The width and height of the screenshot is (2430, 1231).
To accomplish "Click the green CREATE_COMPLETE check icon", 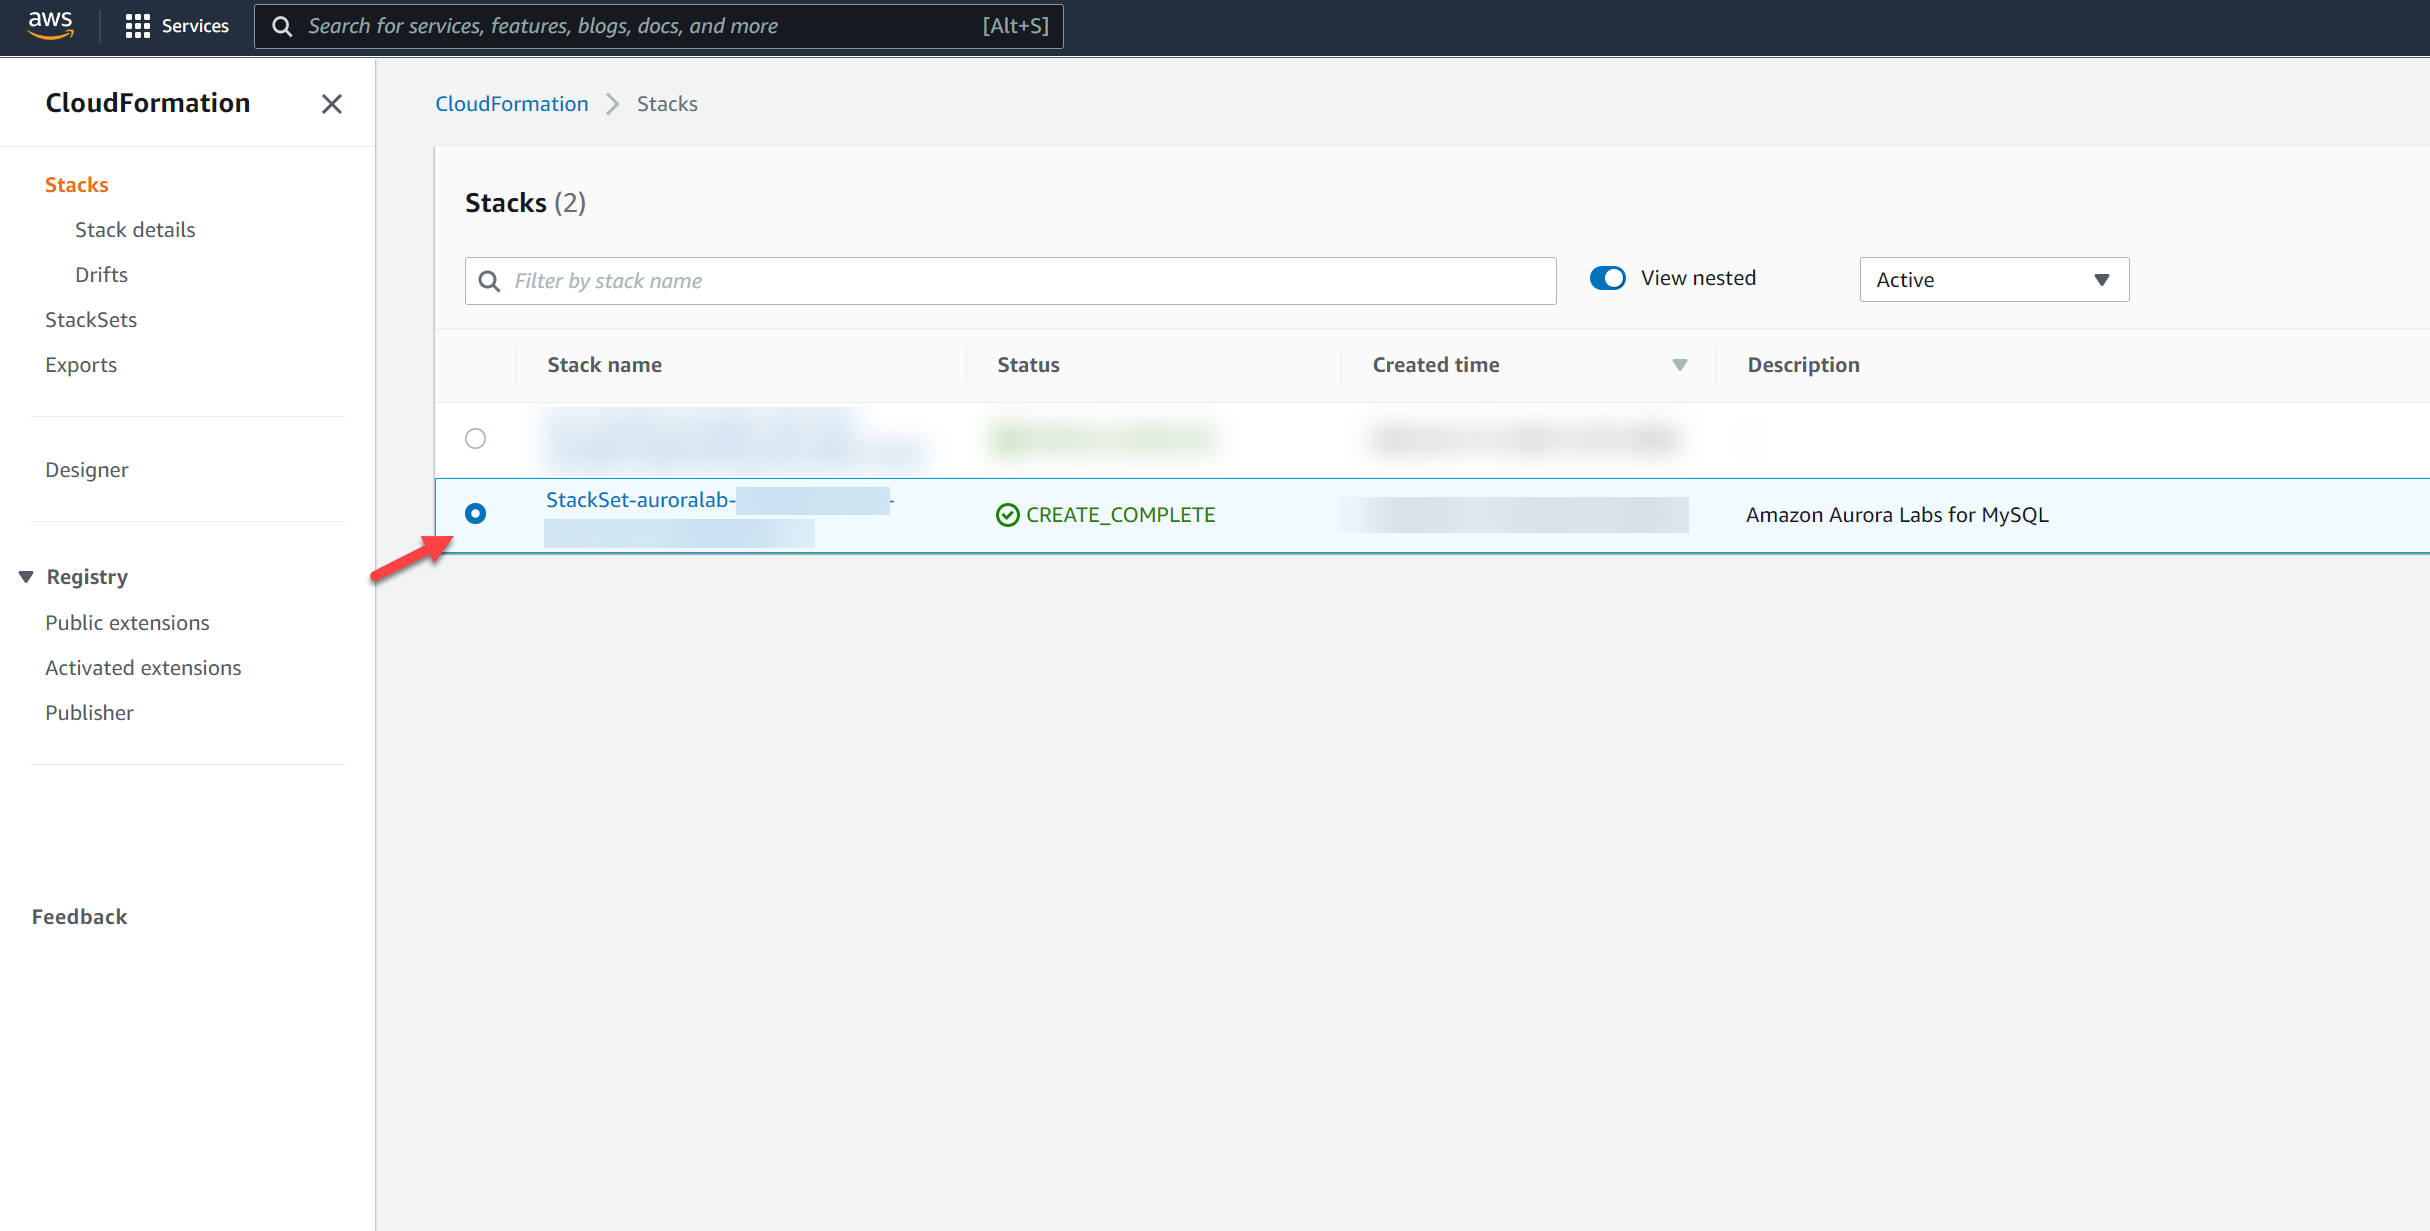I will 1007,515.
